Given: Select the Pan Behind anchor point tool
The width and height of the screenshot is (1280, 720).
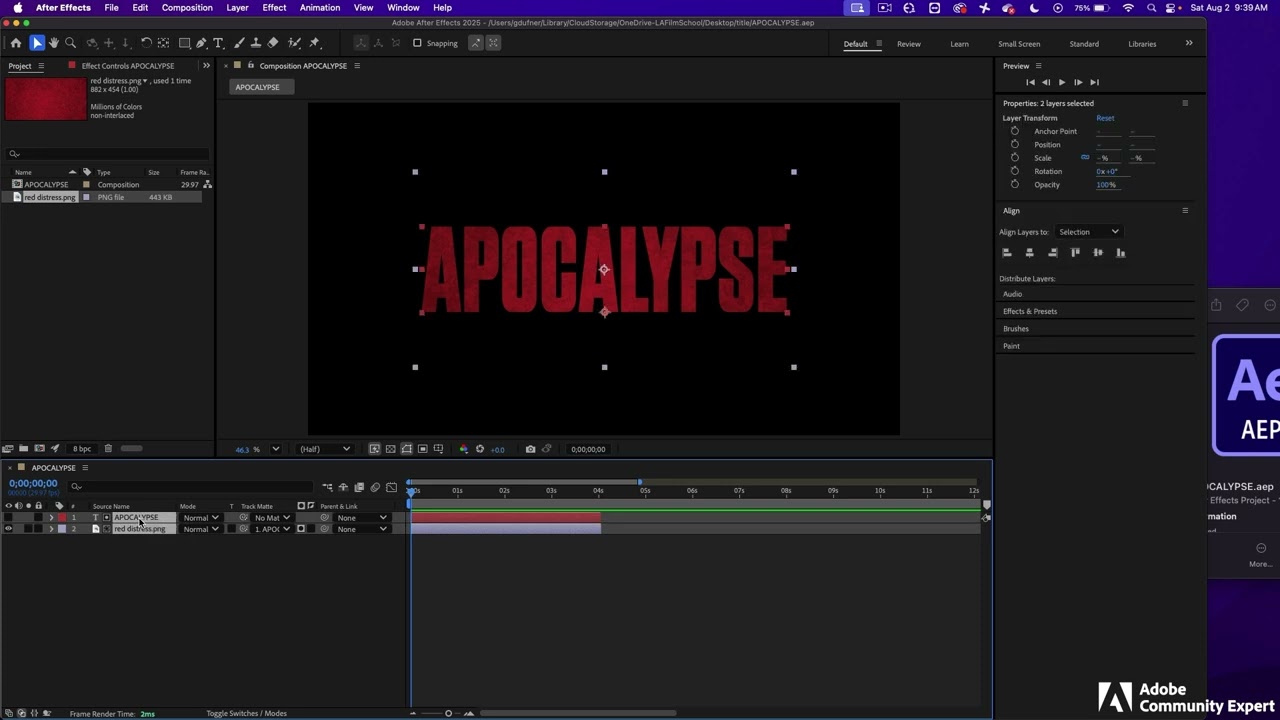Looking at the screenshot, I should pyautogui.click(x=163, y=43).
